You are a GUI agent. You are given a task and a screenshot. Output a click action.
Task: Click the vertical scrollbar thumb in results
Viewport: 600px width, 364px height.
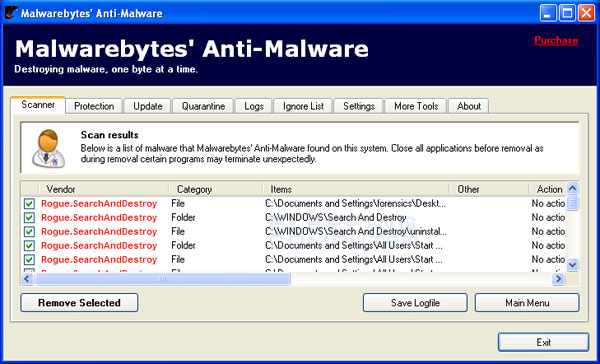pos(572,203)
